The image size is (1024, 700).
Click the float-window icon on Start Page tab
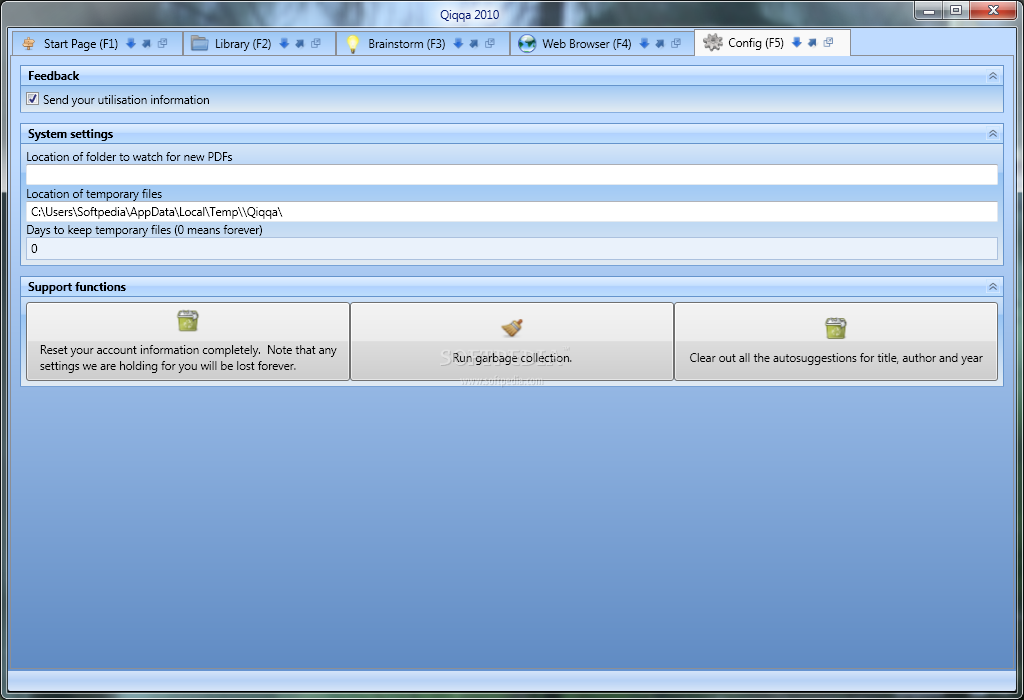[x=163, y=43]
